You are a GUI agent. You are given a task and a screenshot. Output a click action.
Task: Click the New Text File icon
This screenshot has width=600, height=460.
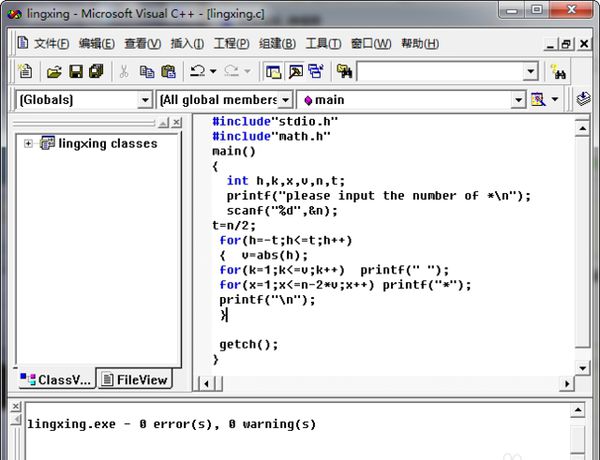point(25,72)
